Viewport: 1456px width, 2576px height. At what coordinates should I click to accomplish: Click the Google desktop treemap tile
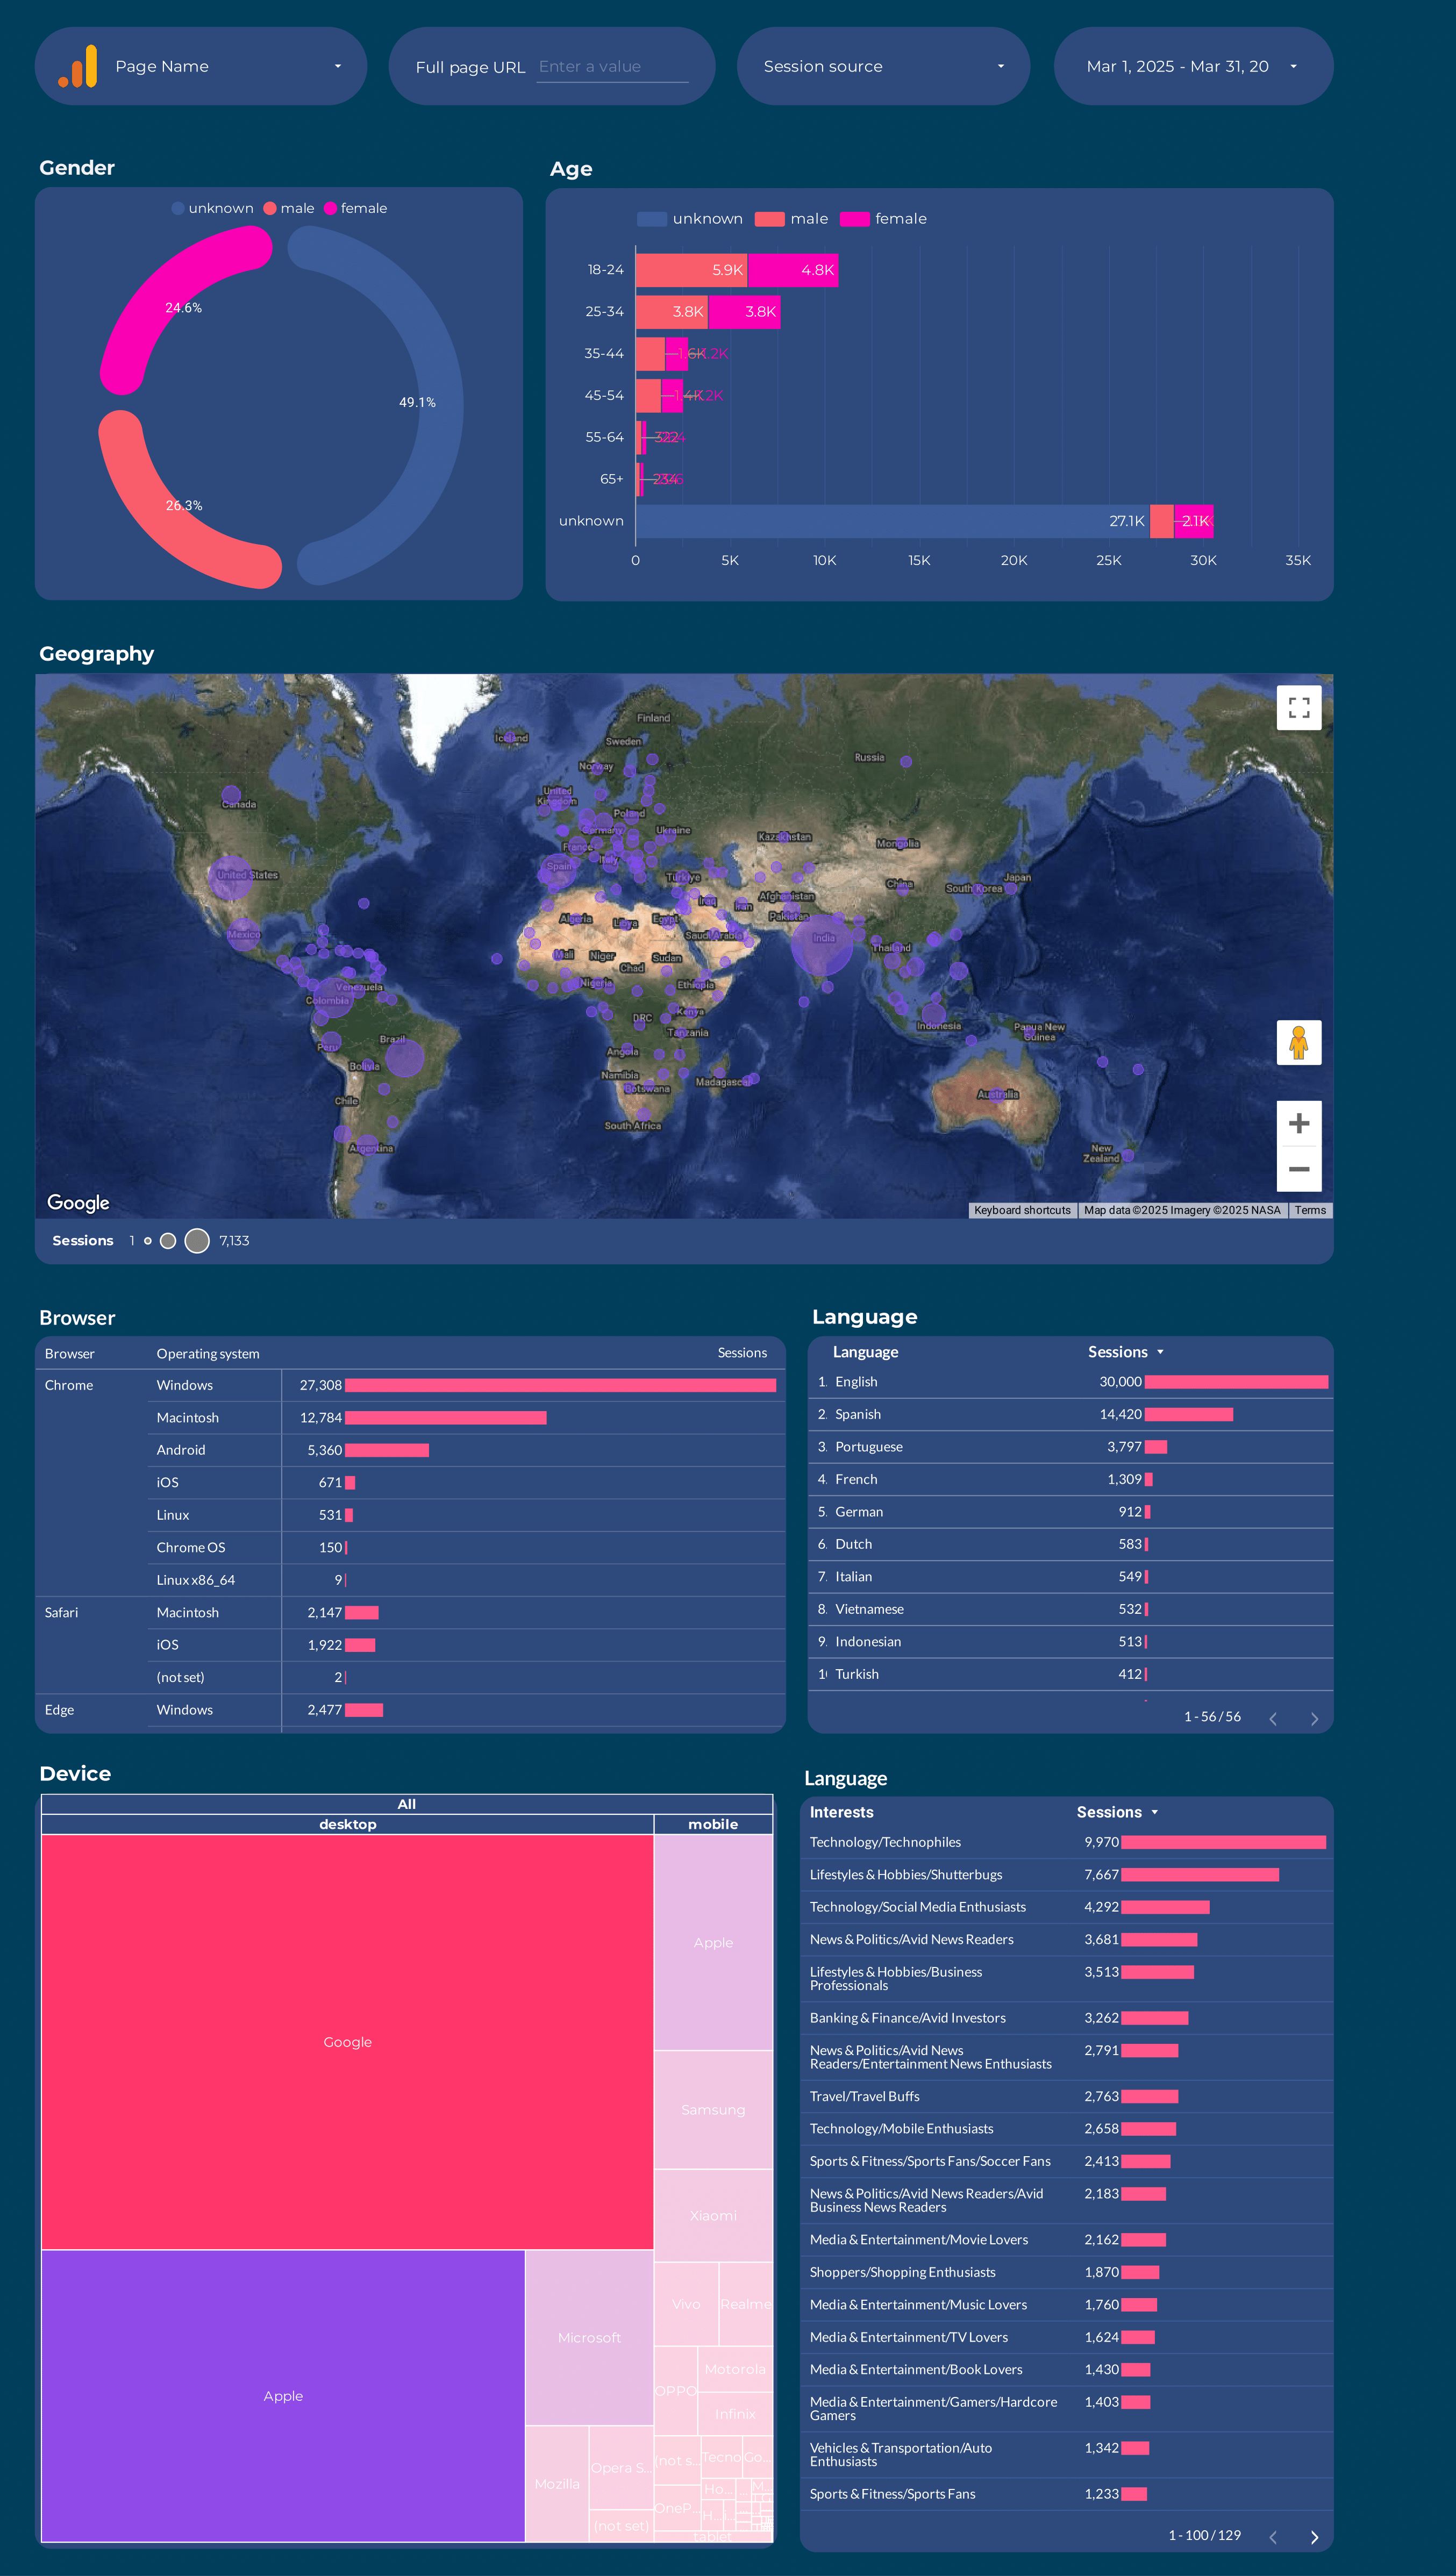(348, 2042)
